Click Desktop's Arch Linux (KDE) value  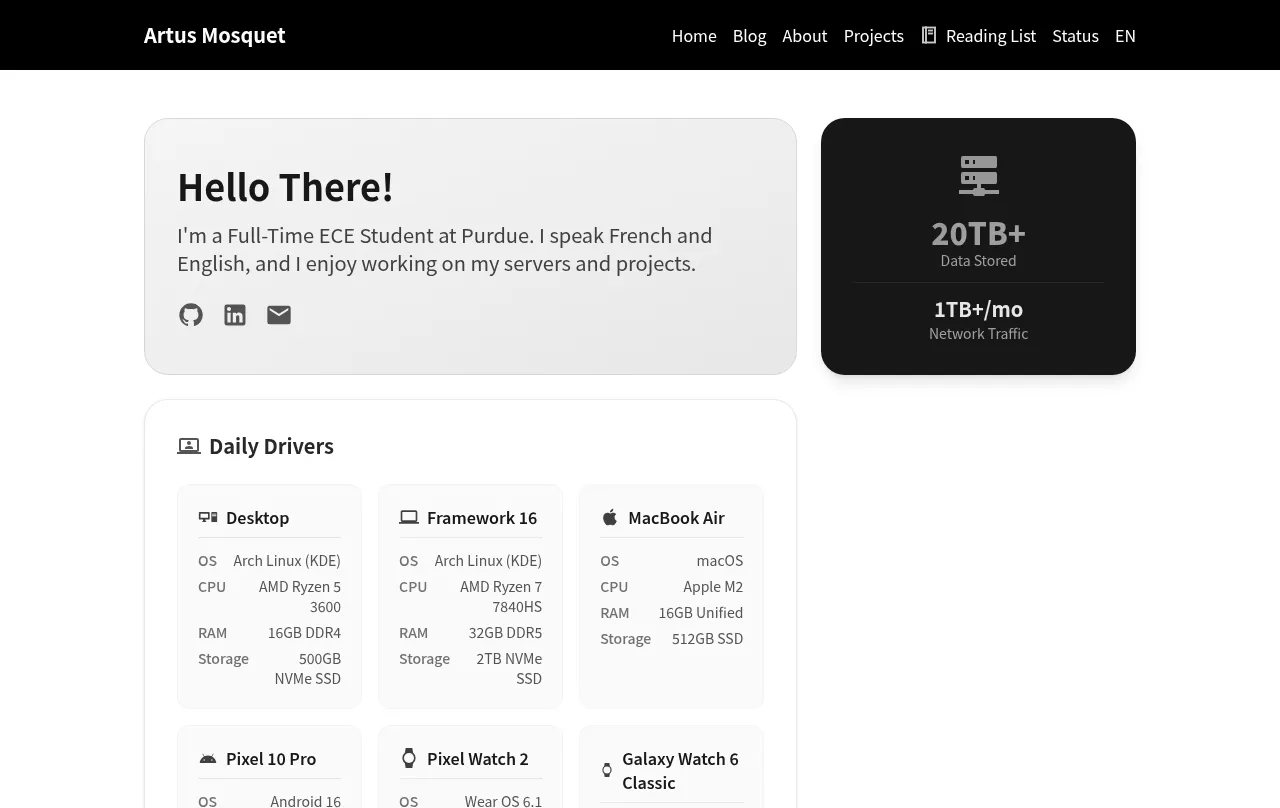tap(287, 561)
